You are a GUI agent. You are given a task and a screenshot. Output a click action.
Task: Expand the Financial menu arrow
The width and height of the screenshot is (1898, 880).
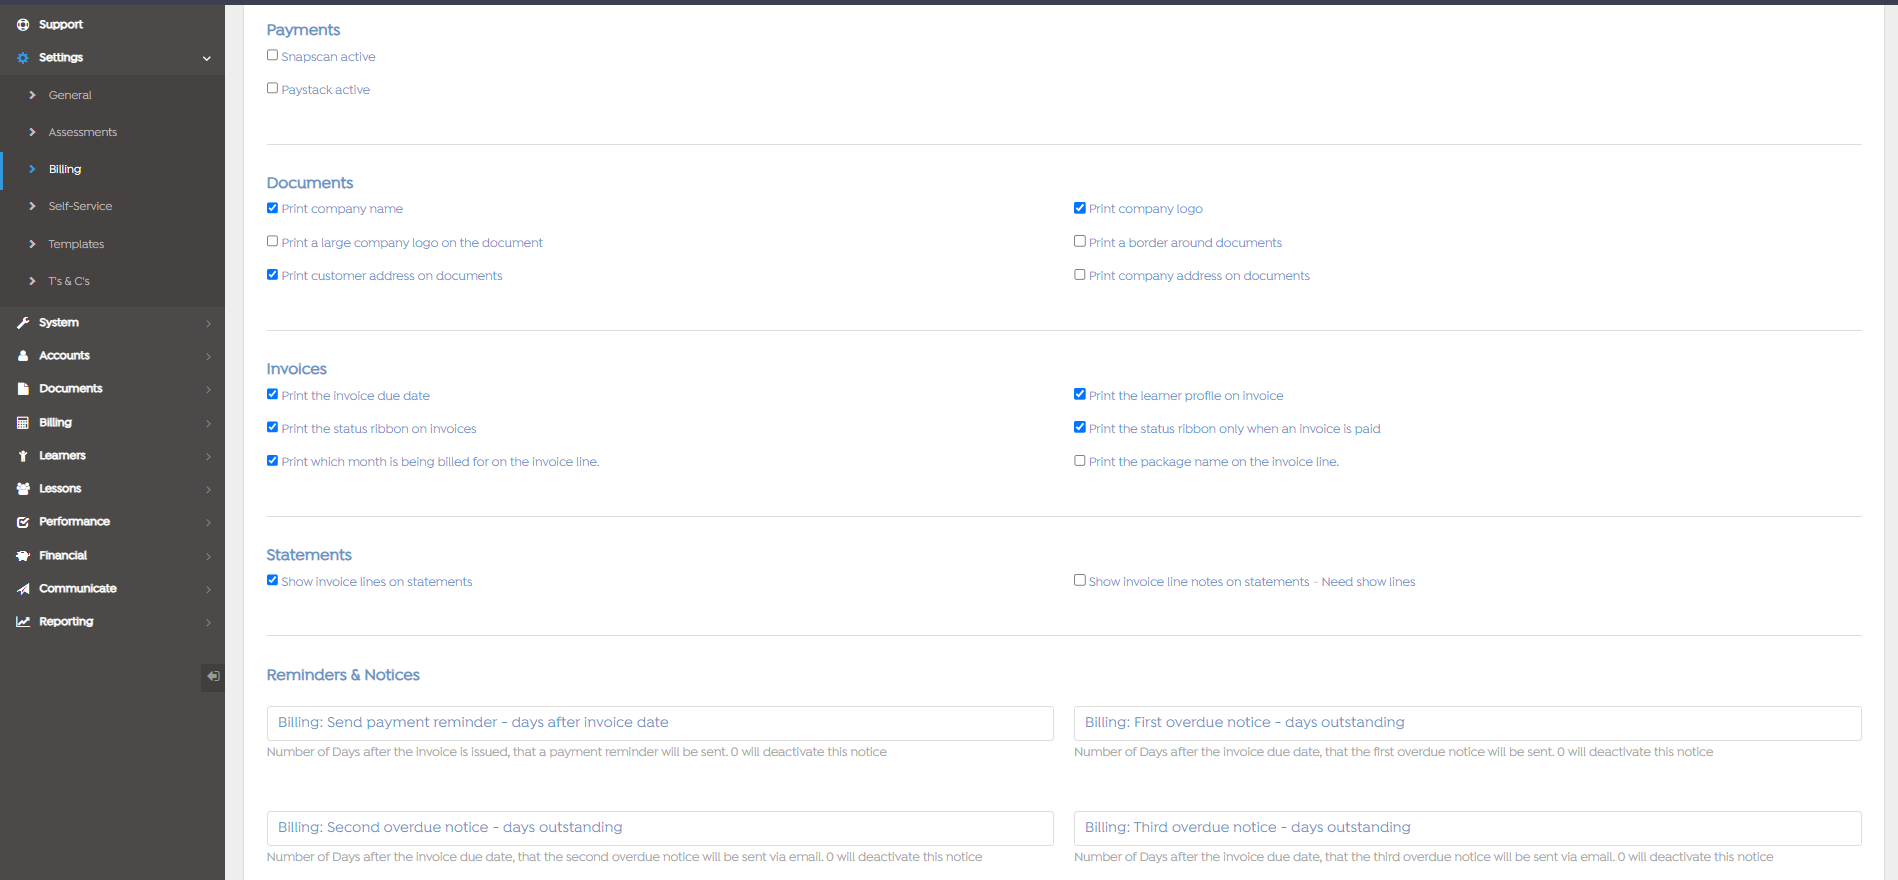coord(208,556)
